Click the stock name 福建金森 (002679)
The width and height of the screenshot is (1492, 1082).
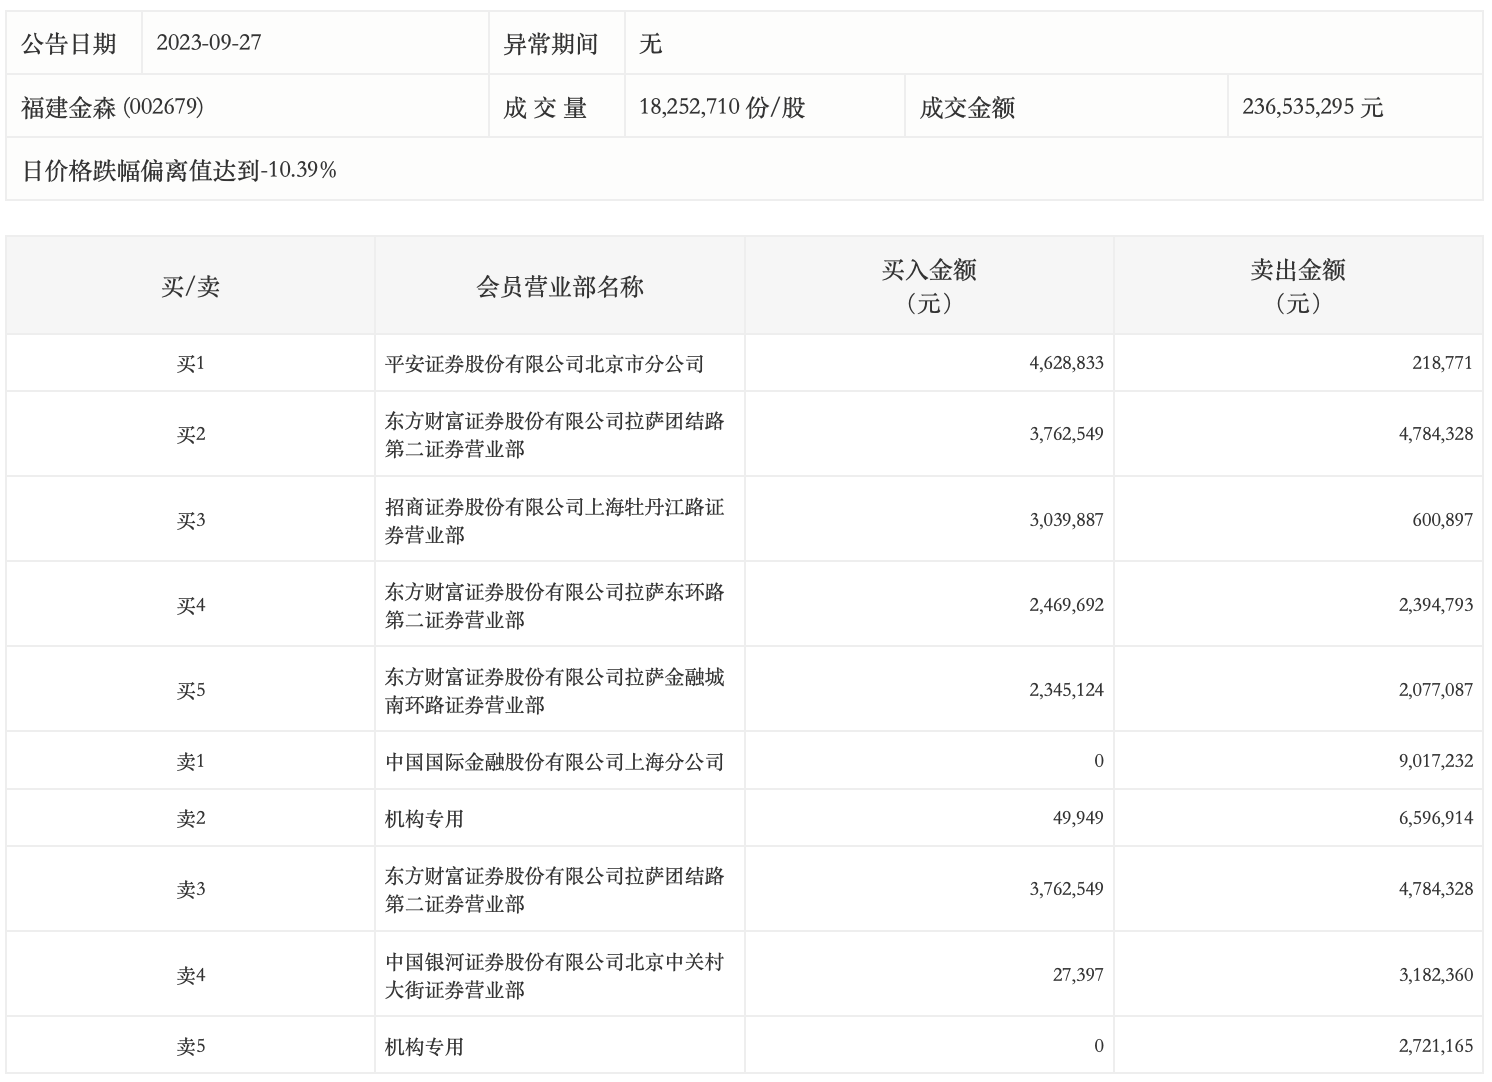click(112, 107)
